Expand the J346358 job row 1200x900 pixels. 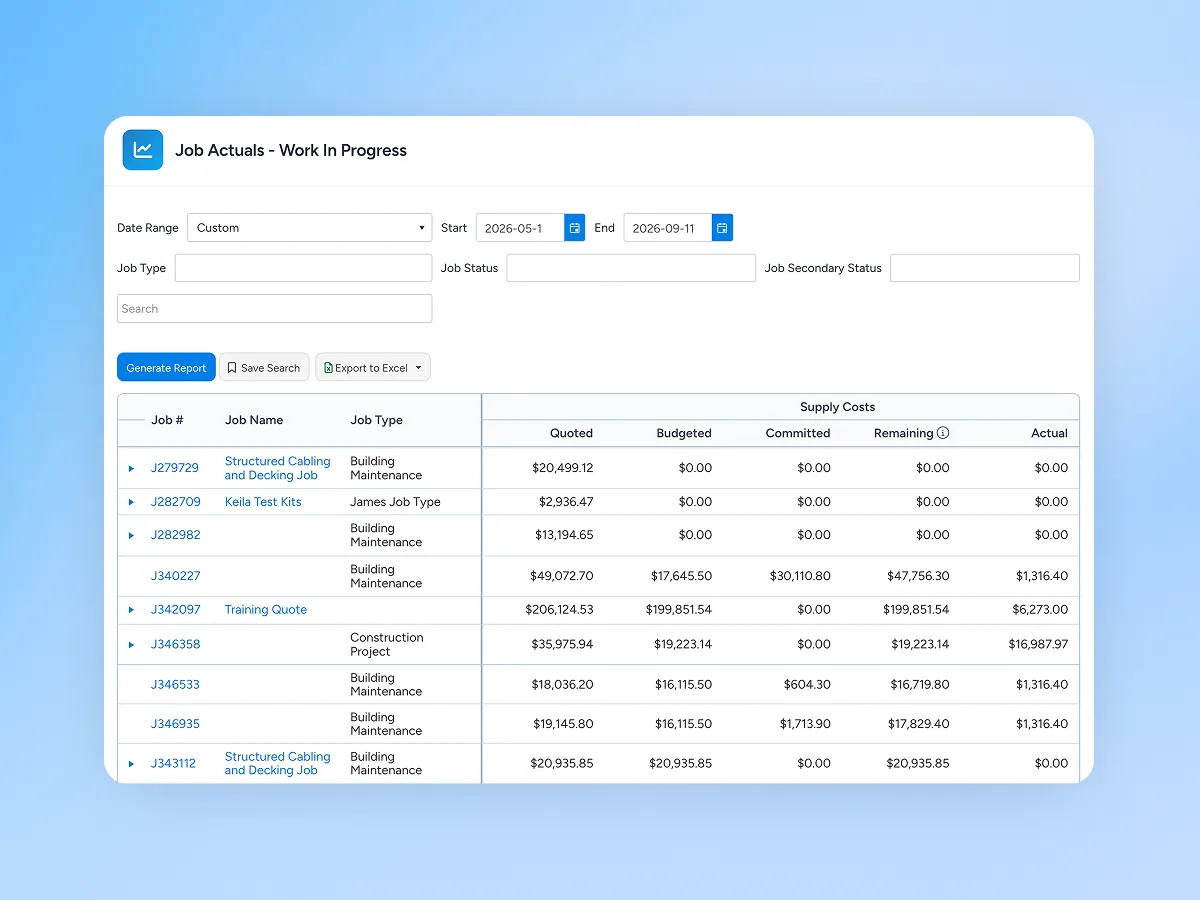point(131,645)
